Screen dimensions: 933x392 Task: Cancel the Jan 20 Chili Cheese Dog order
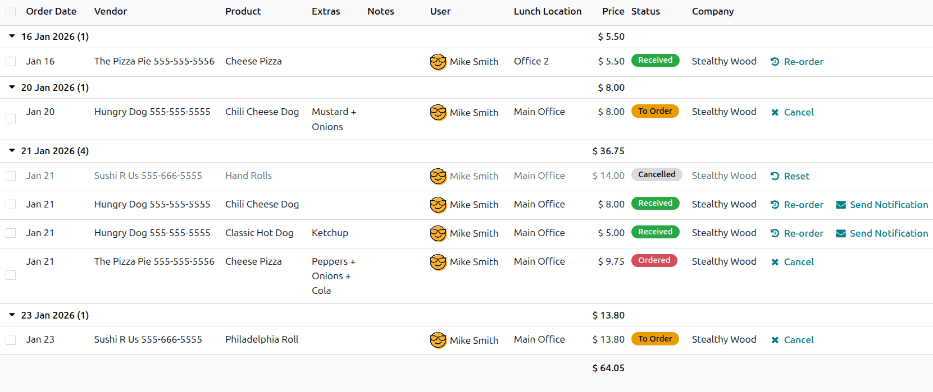tap(792, 112)
